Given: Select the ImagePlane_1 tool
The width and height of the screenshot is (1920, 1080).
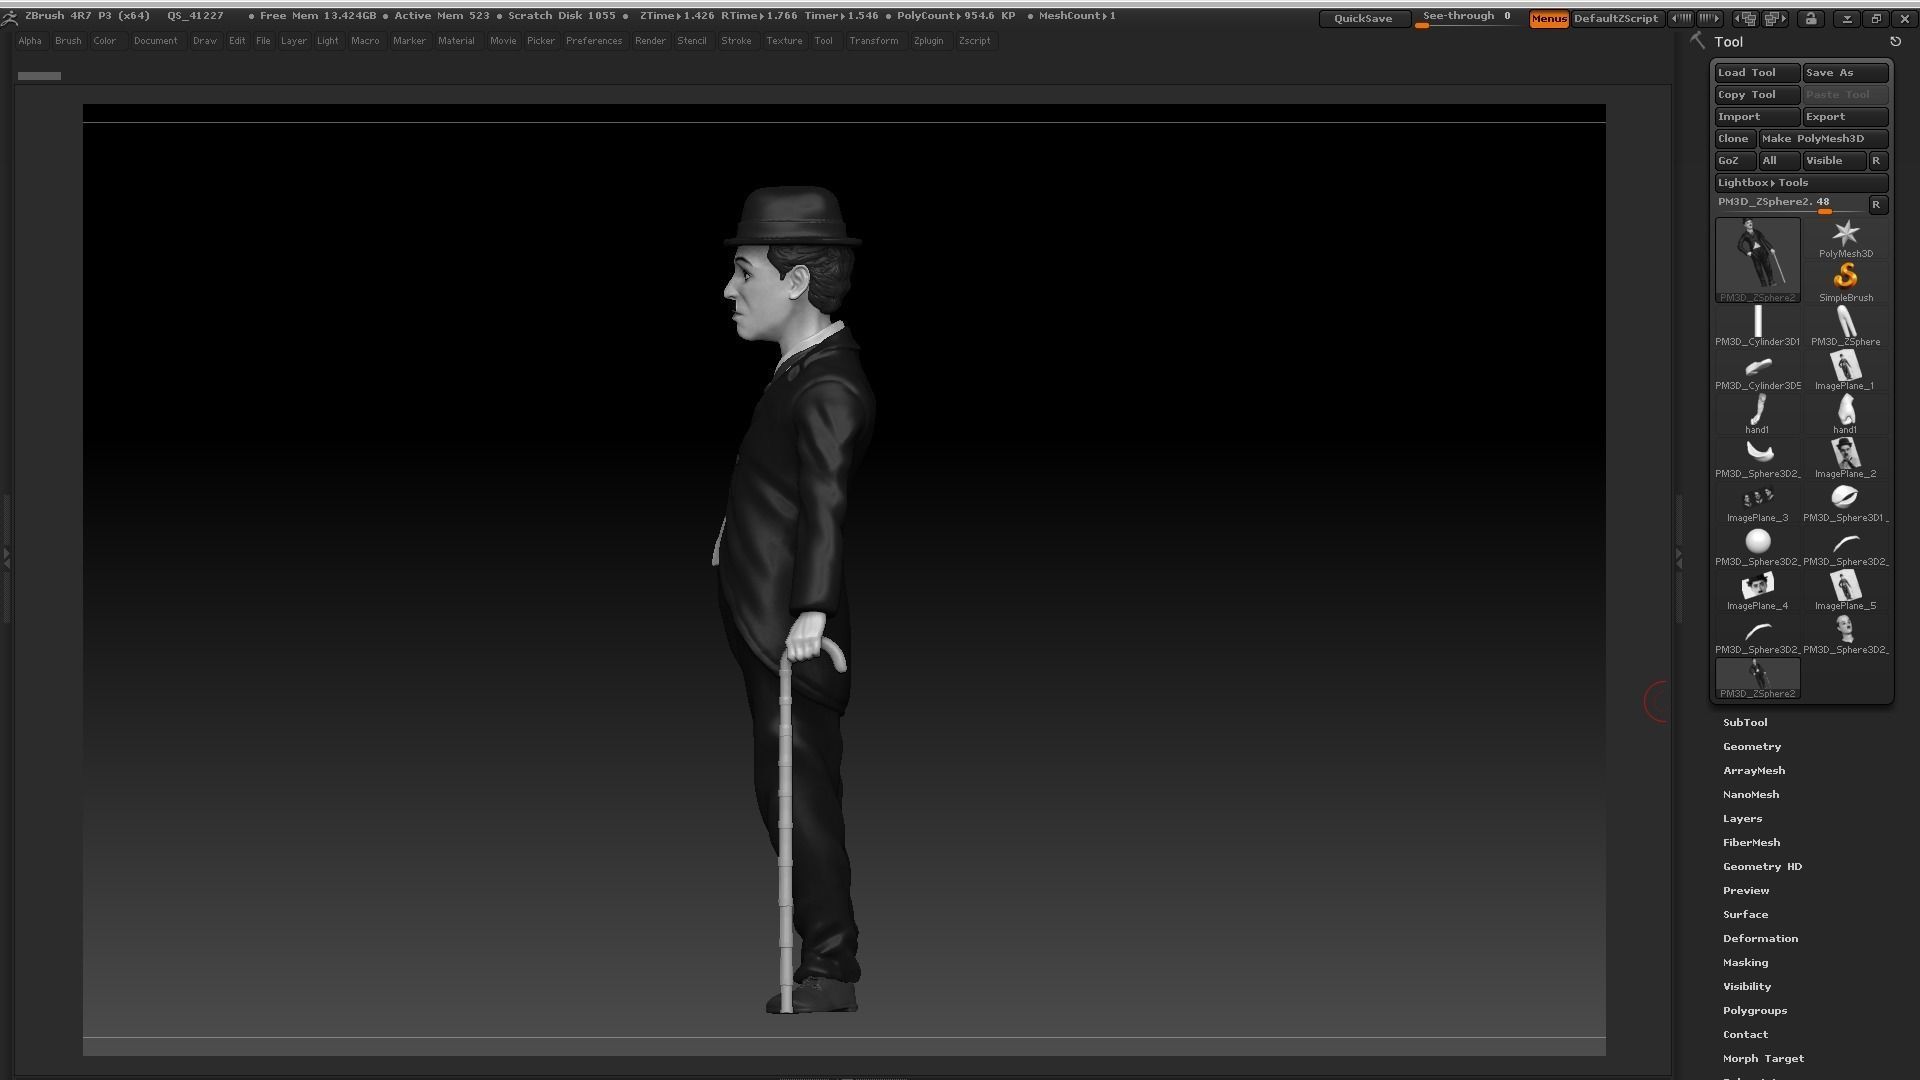Looking at the screenshot, I should click(1845, 371).
